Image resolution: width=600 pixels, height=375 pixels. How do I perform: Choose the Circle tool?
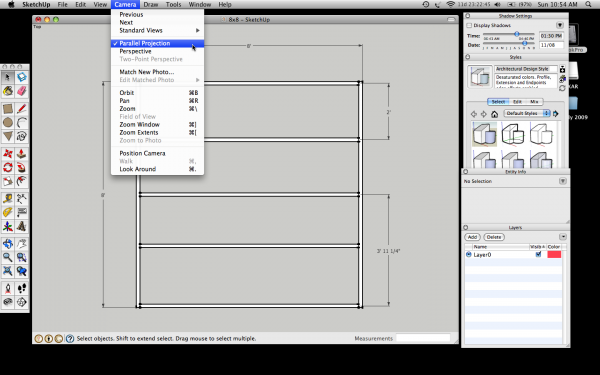click(x=8, y=122)
